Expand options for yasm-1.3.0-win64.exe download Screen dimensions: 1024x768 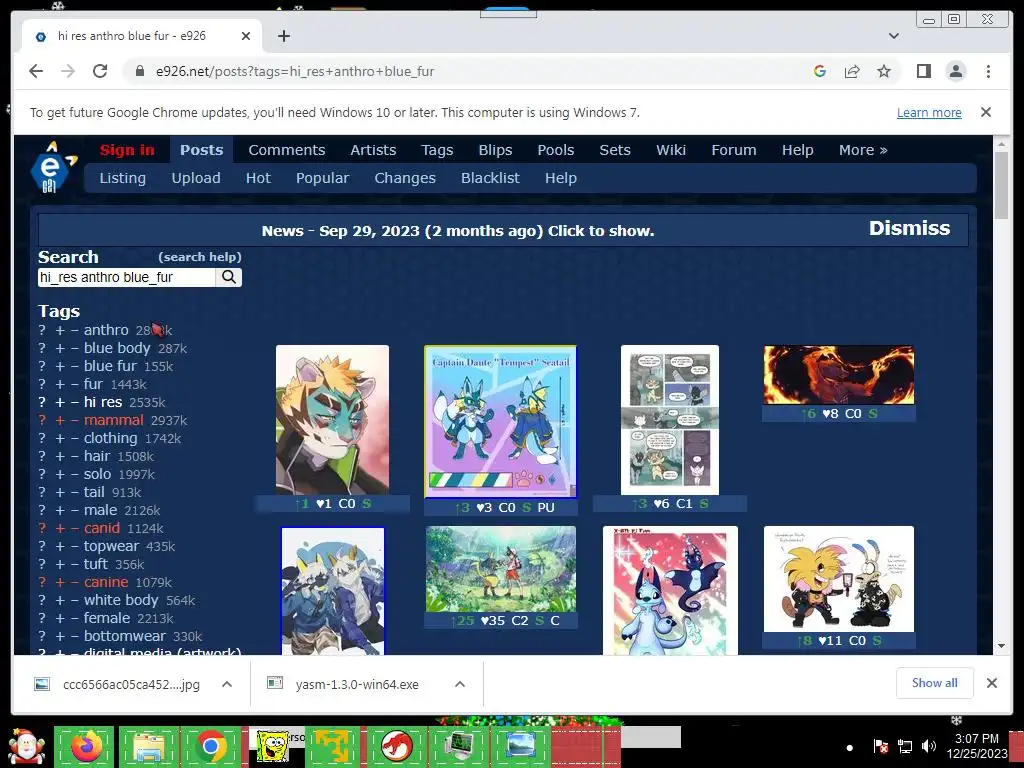tap(460, 684)
